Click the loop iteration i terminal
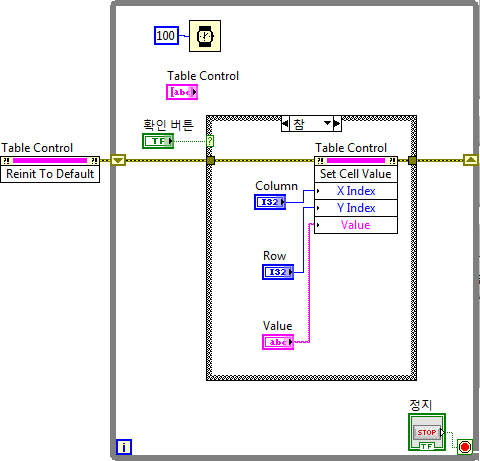Screen dimensions: 480x461 coord(124,447)
